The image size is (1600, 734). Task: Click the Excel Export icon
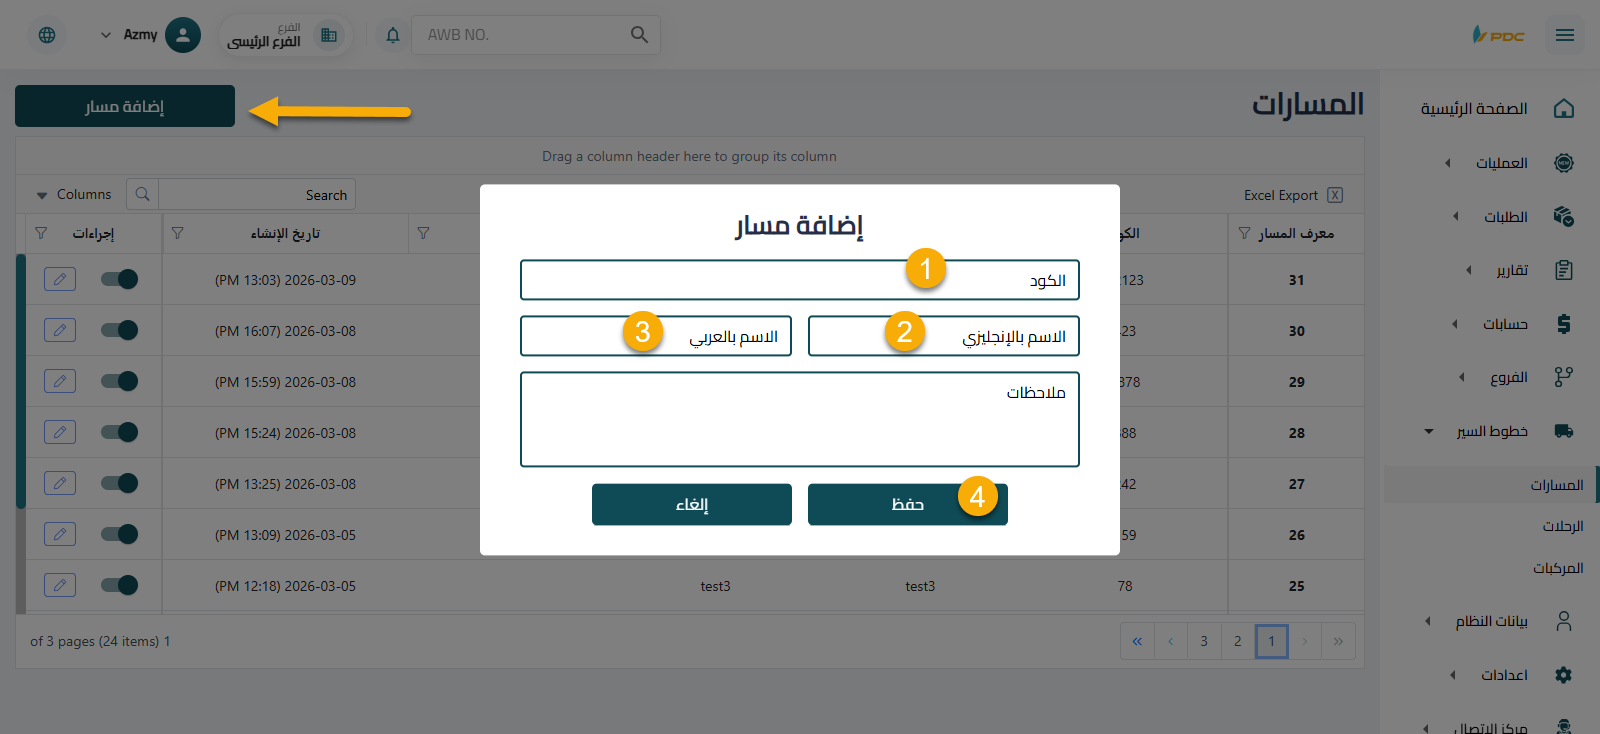click(x=1335, y=194)
